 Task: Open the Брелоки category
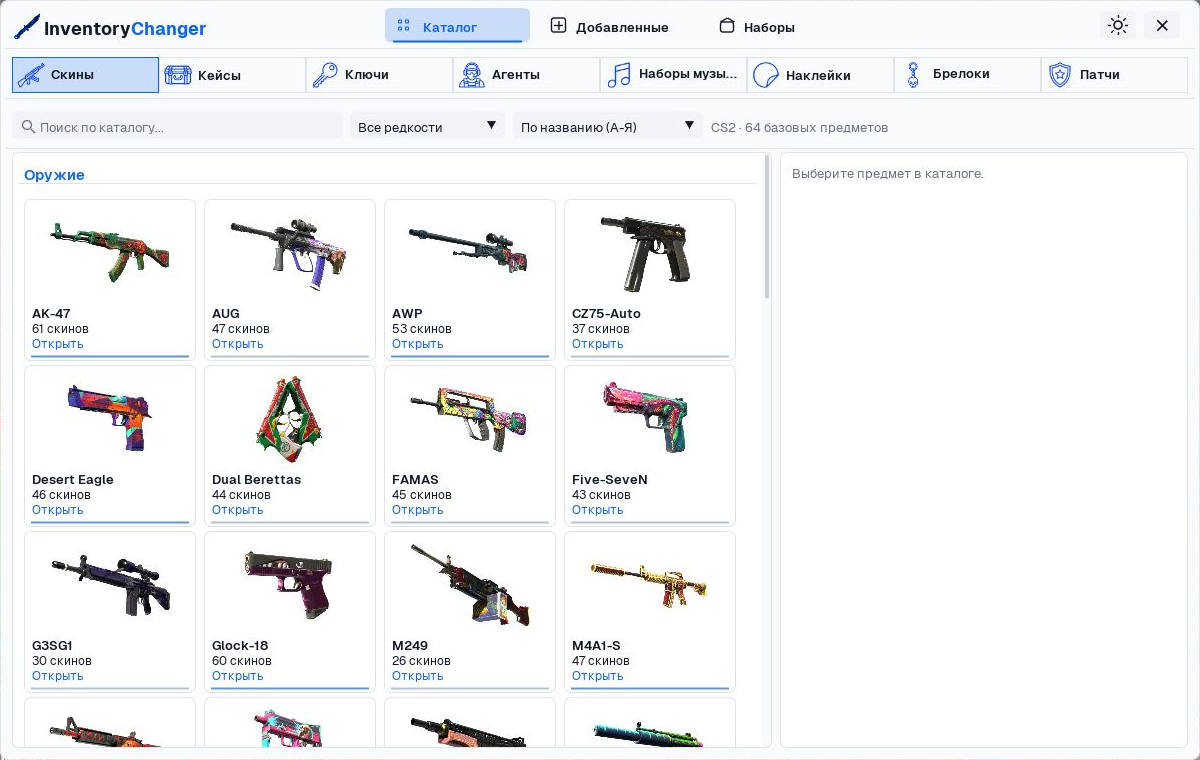click(967, 75)
